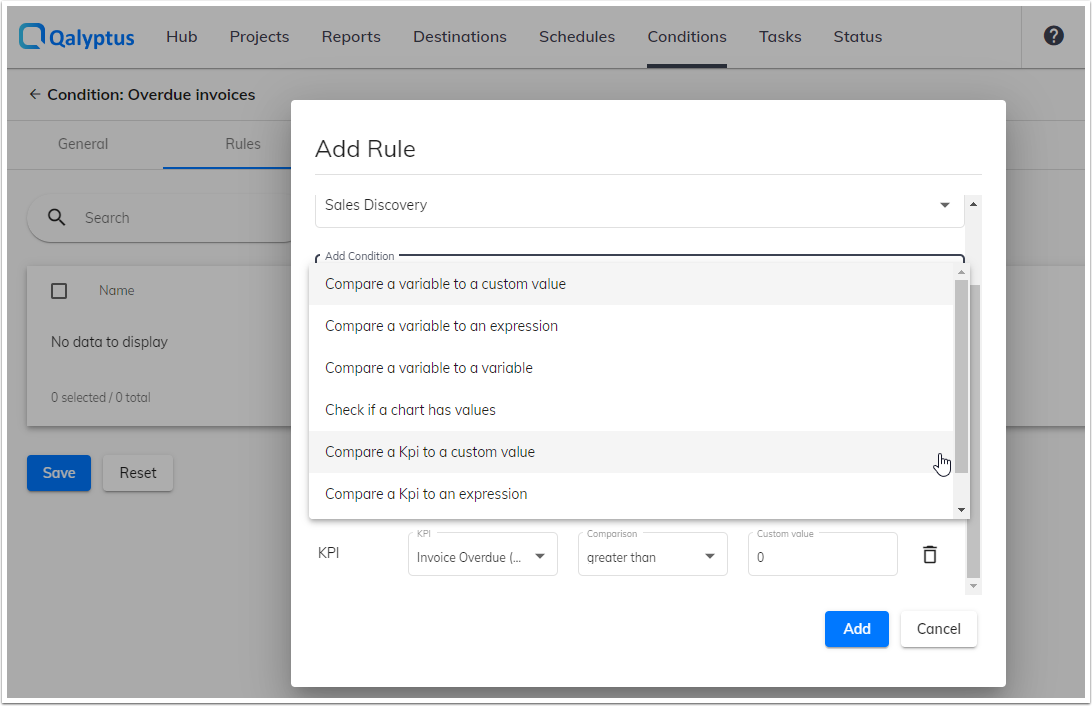Image resolution: width=1092 pixels, height=706 pixels.
Task: Click the help question mark icon
Action: 1053,36
